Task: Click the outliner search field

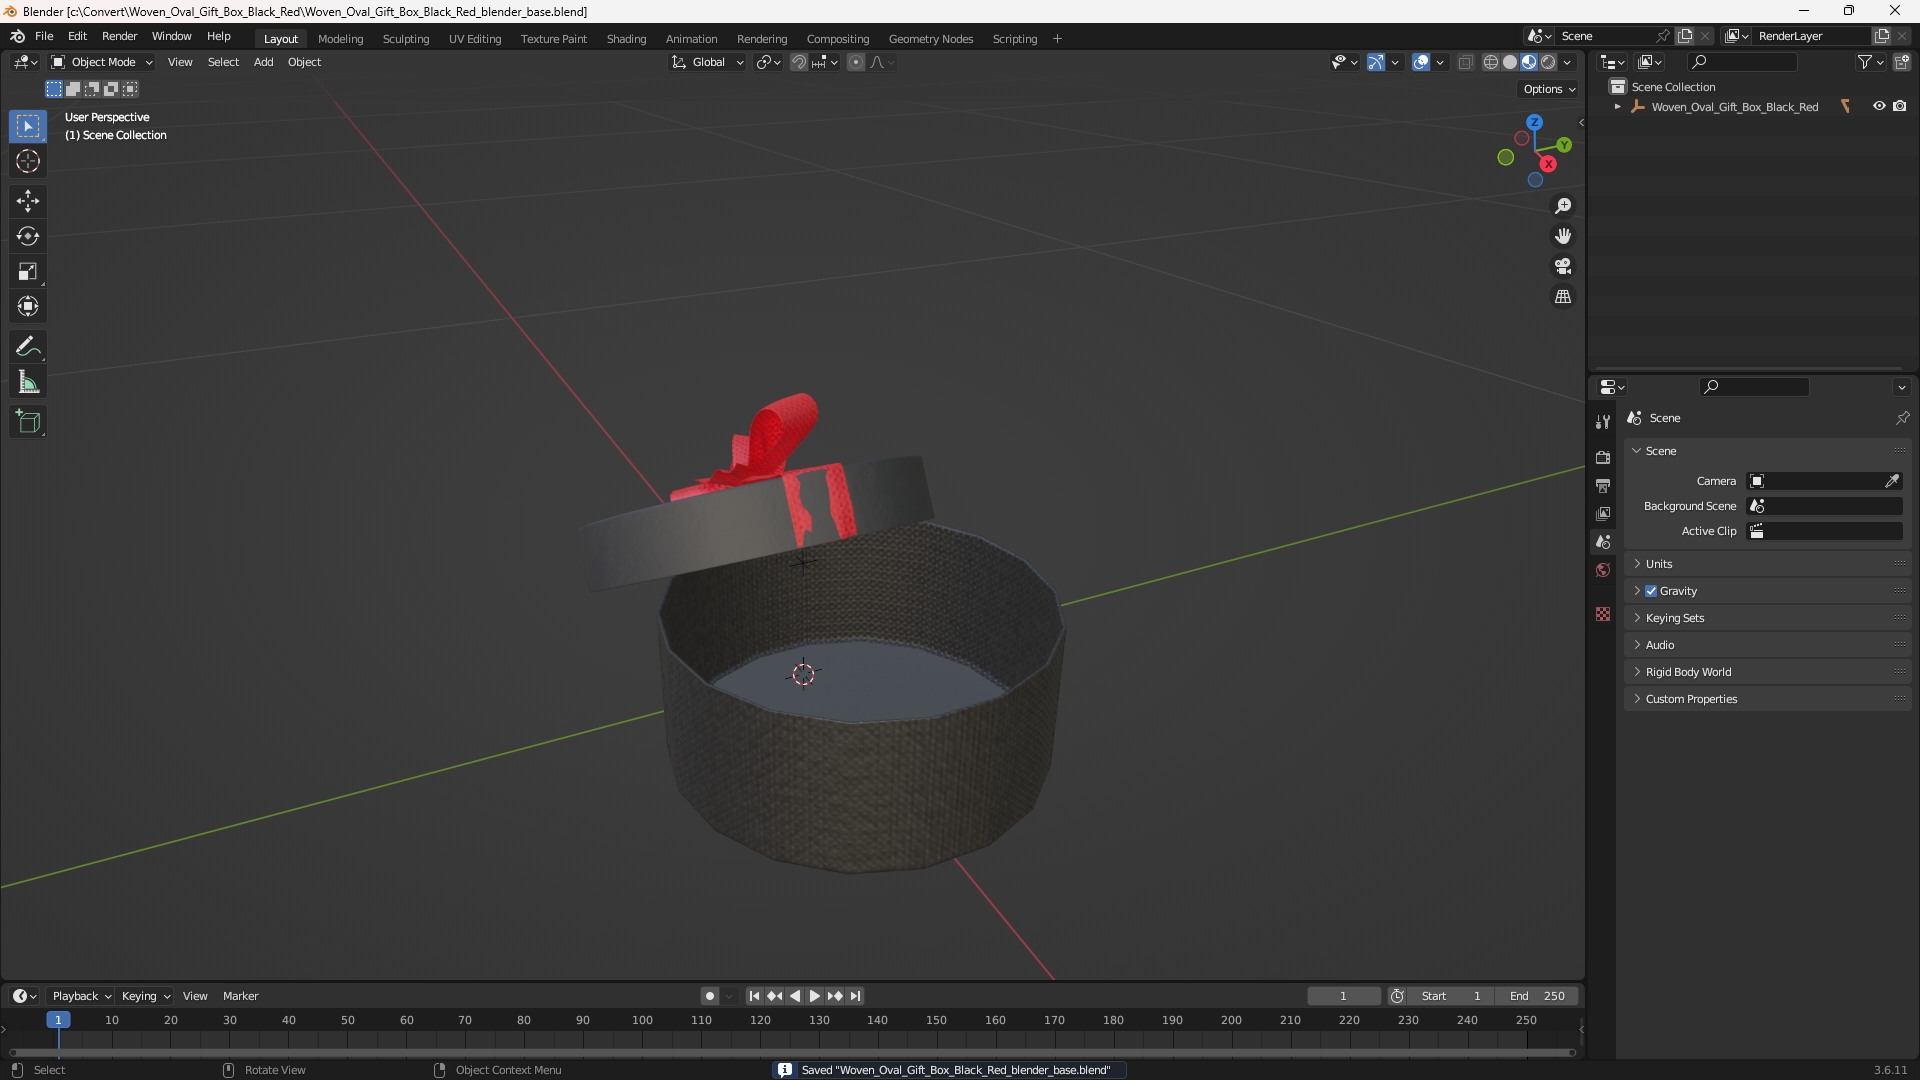Action: click(1742, 62)
